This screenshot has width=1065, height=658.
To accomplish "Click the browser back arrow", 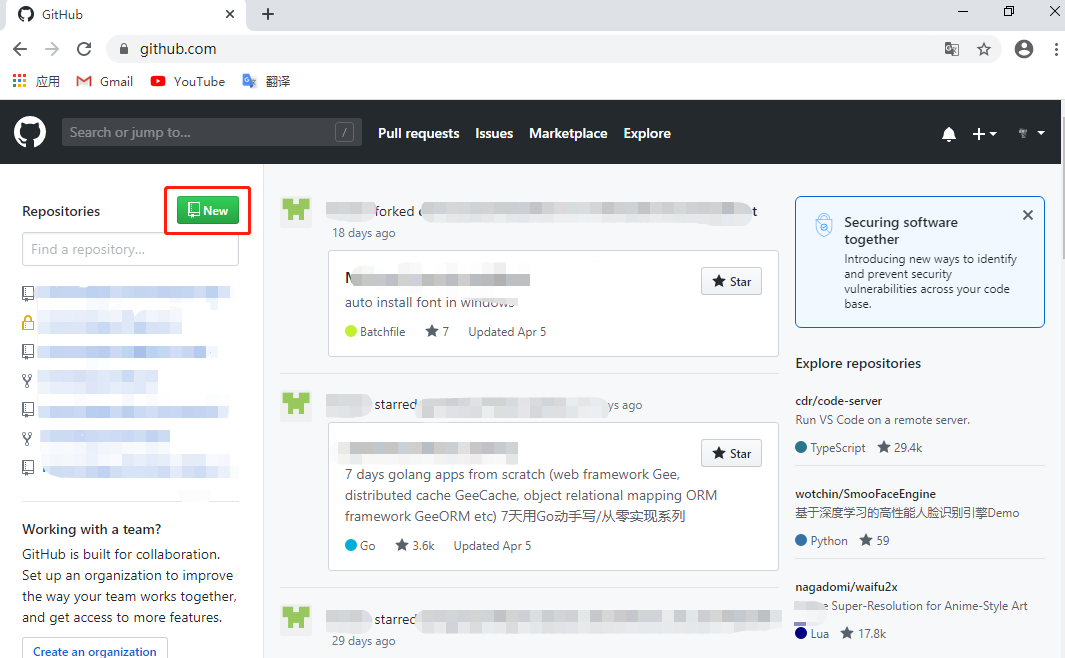I will point(20,49).
